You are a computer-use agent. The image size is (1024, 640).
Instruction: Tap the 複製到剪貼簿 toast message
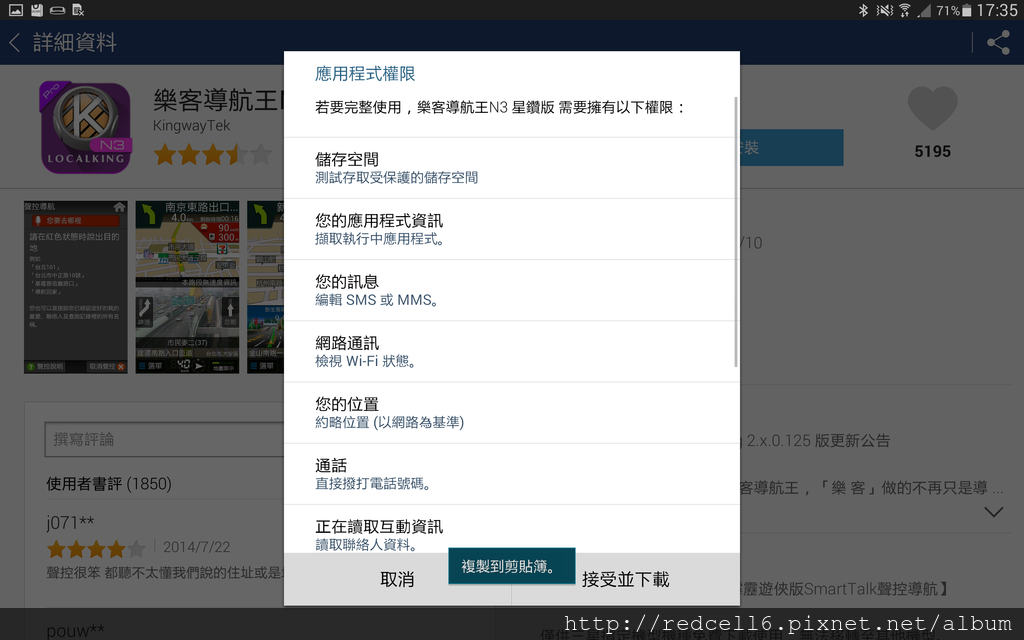(x=511, y=566)
